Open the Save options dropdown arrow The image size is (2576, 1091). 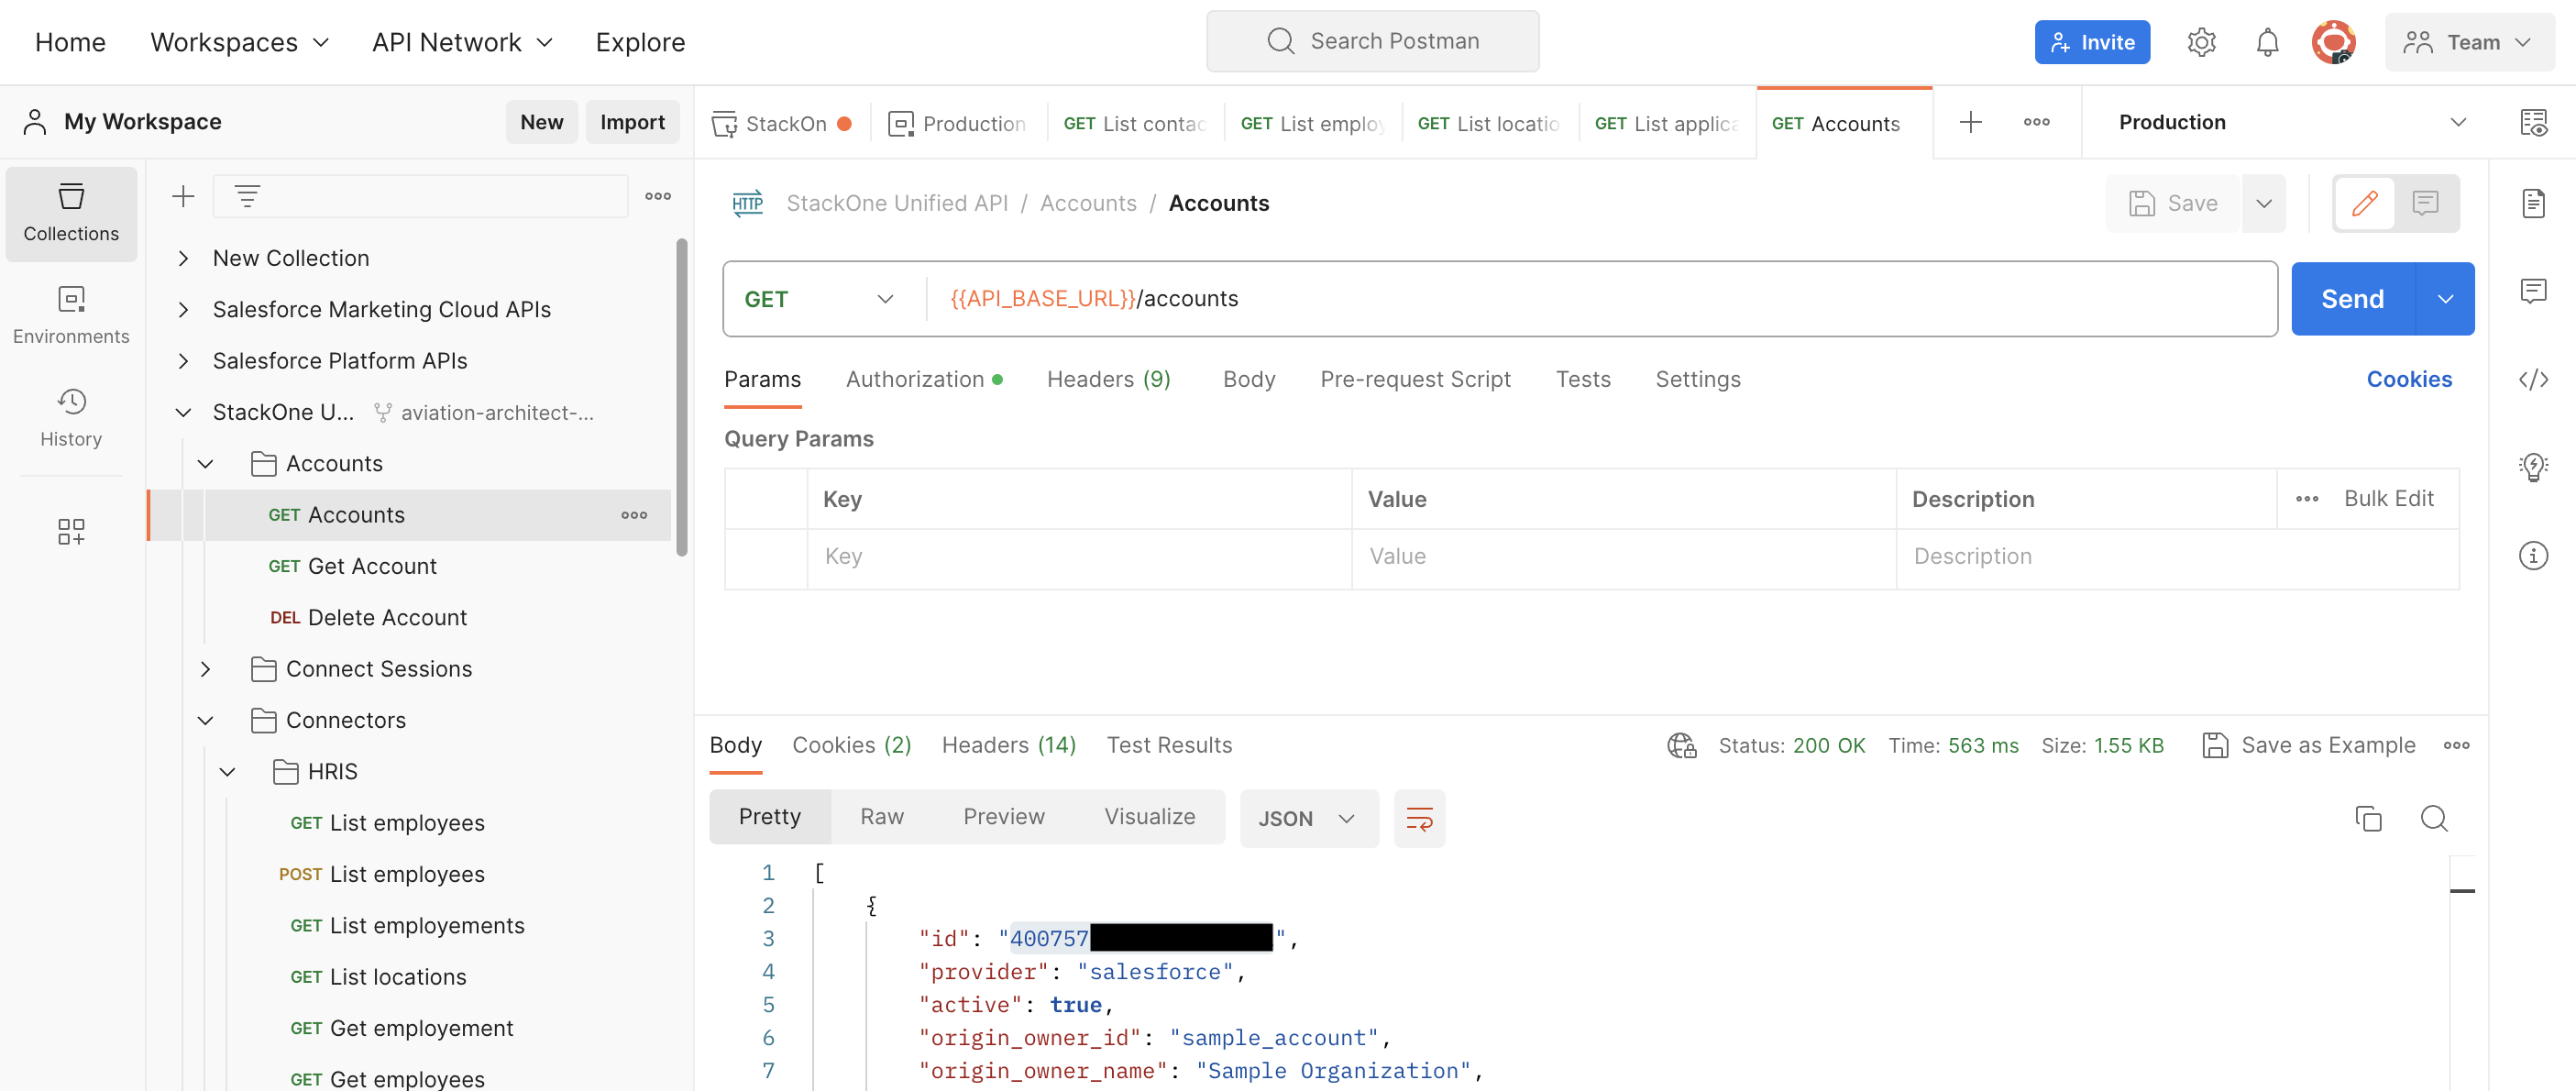pyautogui.click(x=2264, y=203)
